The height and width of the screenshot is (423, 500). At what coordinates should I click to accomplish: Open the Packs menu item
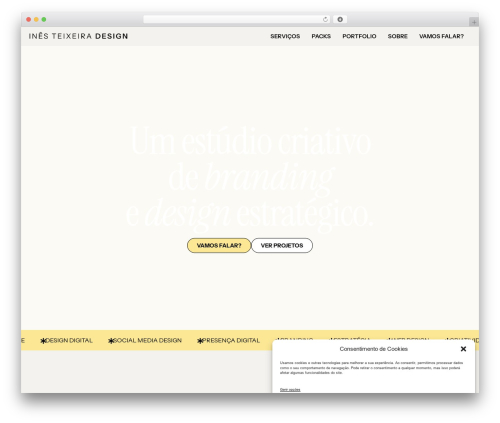321,36
